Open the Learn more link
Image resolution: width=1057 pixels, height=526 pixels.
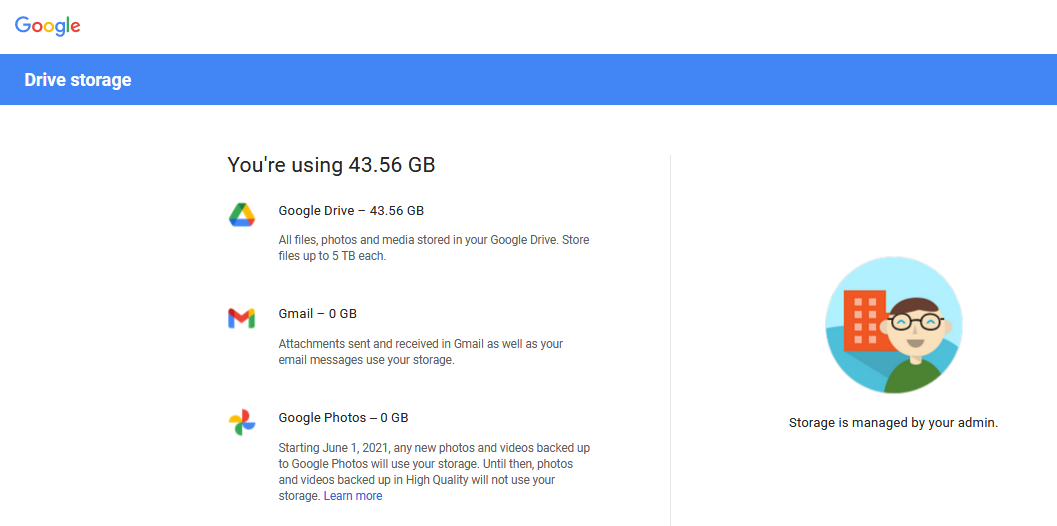tap(352, 496)
